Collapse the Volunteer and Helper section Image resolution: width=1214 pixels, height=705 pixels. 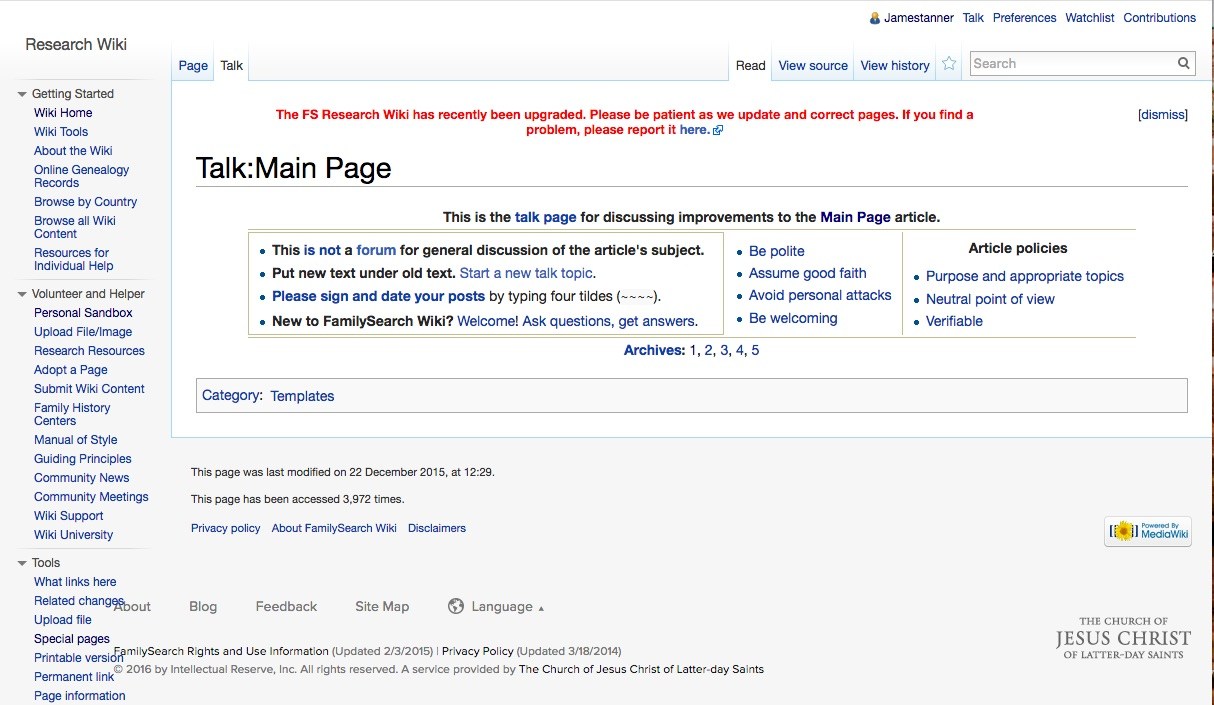(22, 294)
